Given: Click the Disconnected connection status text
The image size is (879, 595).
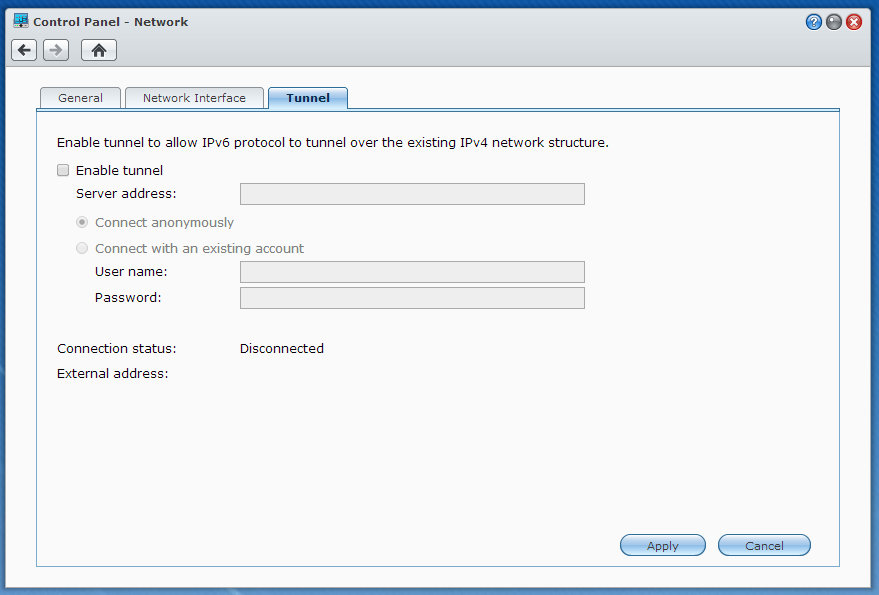Looking at the screenshot, I should tap(281, 348).
